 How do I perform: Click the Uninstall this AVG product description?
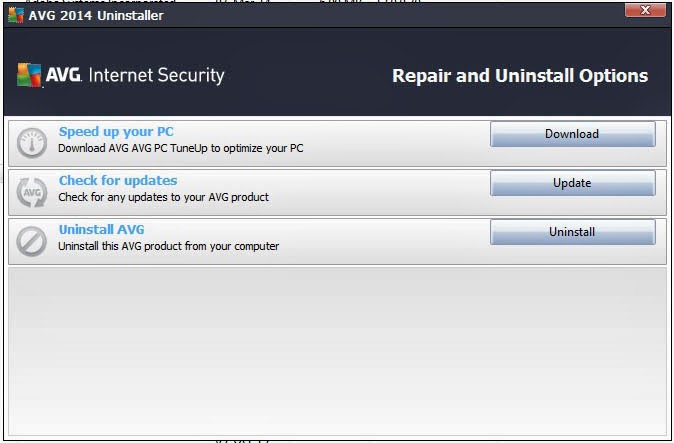coord(168,246)
